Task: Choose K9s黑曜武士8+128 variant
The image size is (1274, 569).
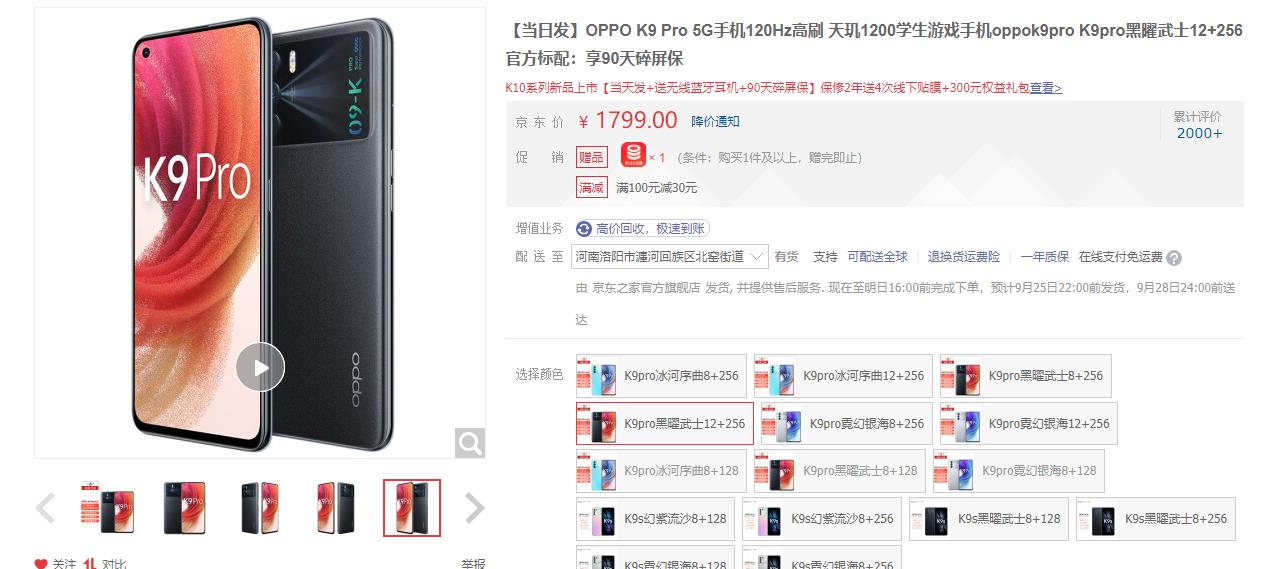Action: tap(991, 519)
